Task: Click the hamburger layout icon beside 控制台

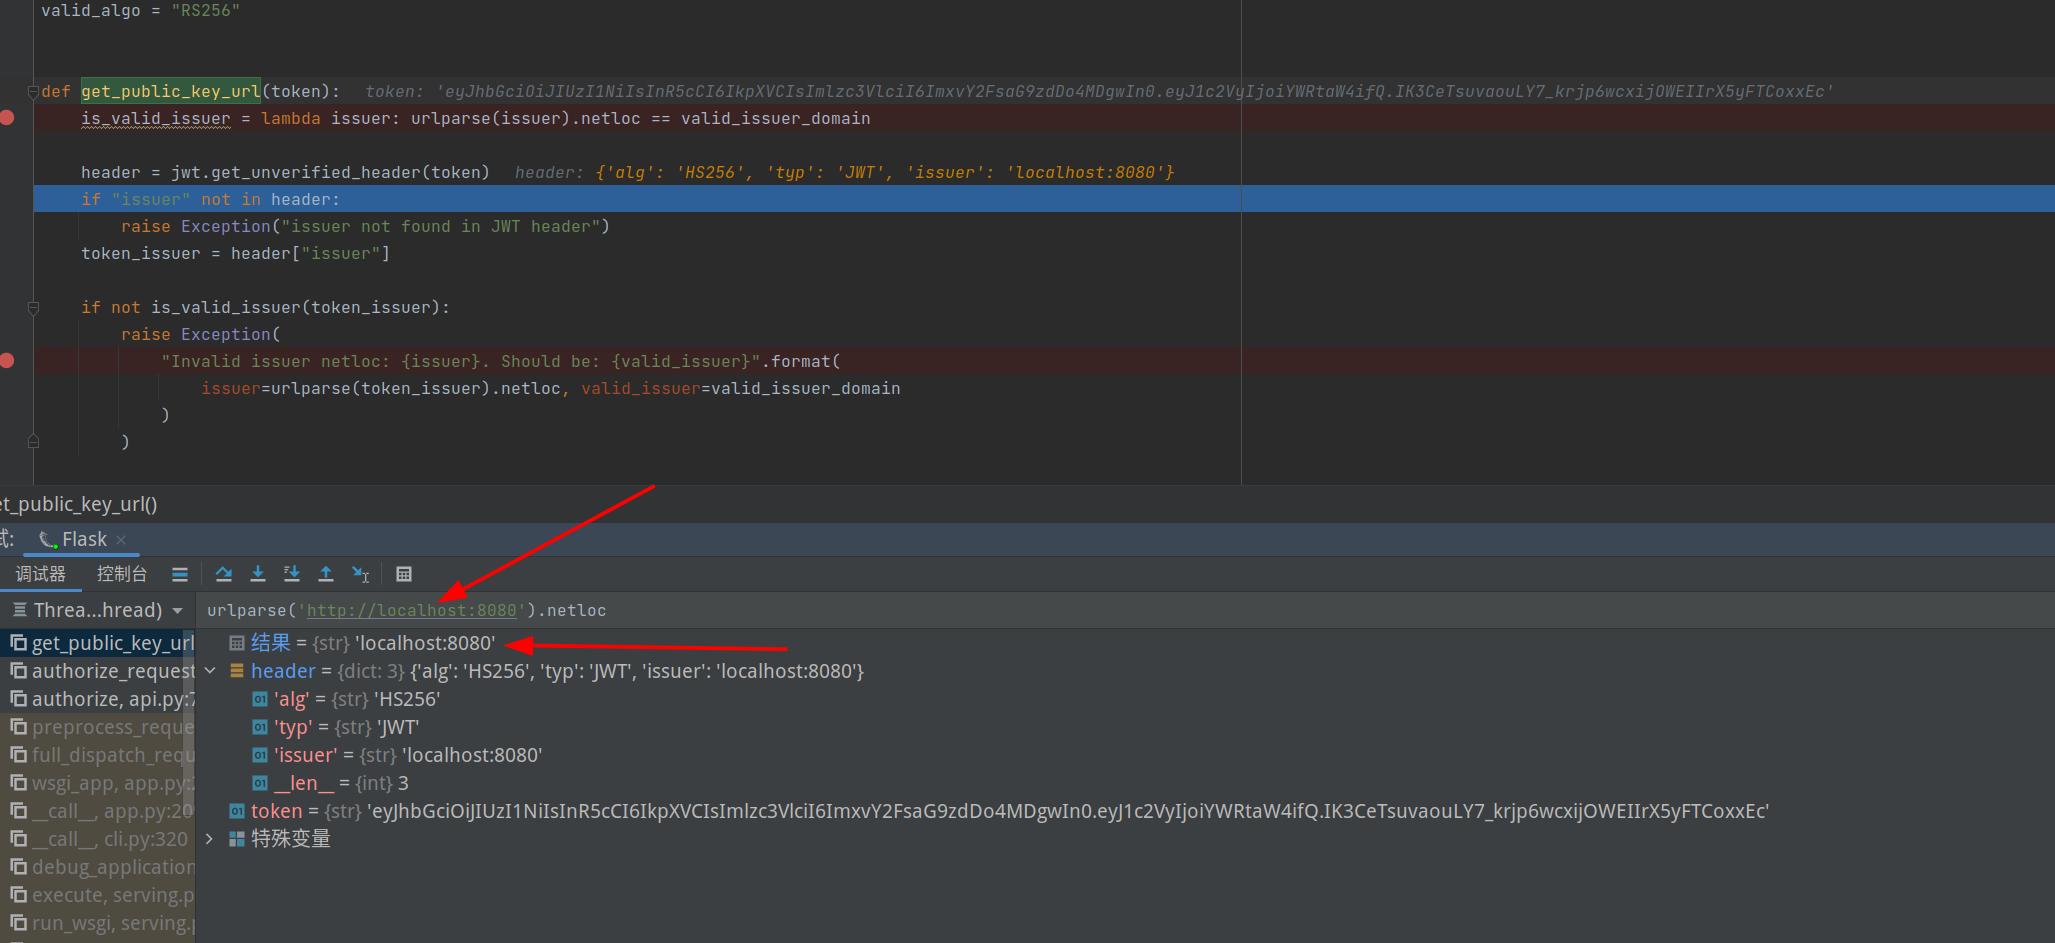Action: (180, 574)
